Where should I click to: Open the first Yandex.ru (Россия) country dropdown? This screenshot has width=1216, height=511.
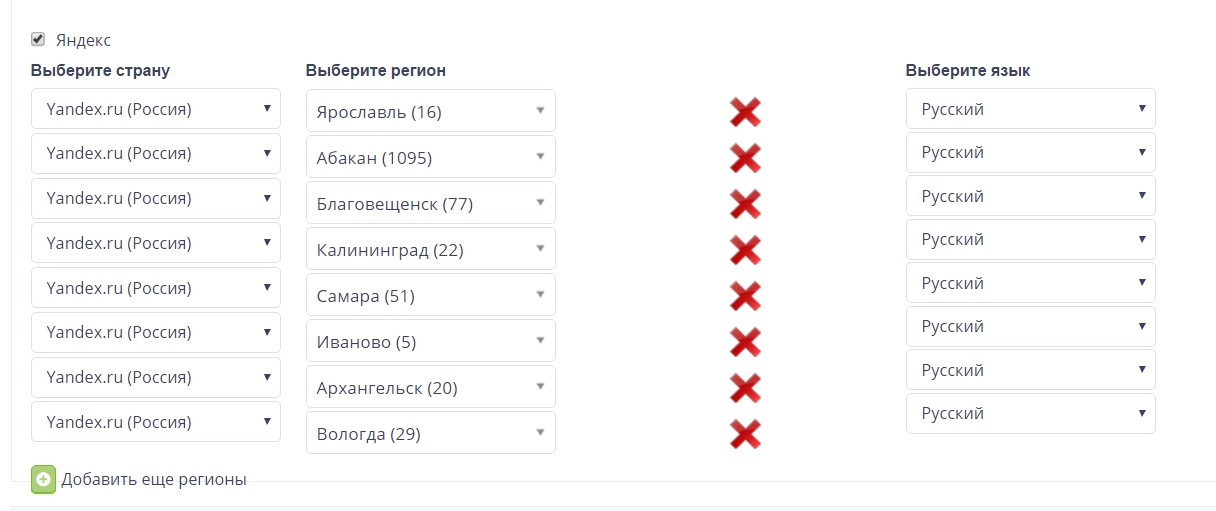tap(156, 108)
